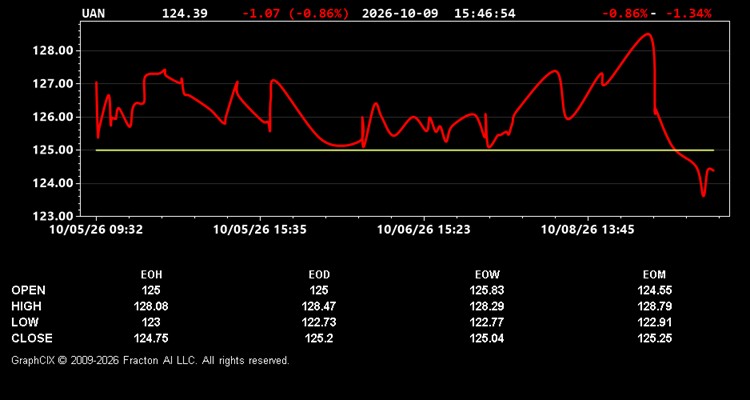Click the EOW close value 125.04
Viewport: 750px width, 400px height.
tap(487, 338)
